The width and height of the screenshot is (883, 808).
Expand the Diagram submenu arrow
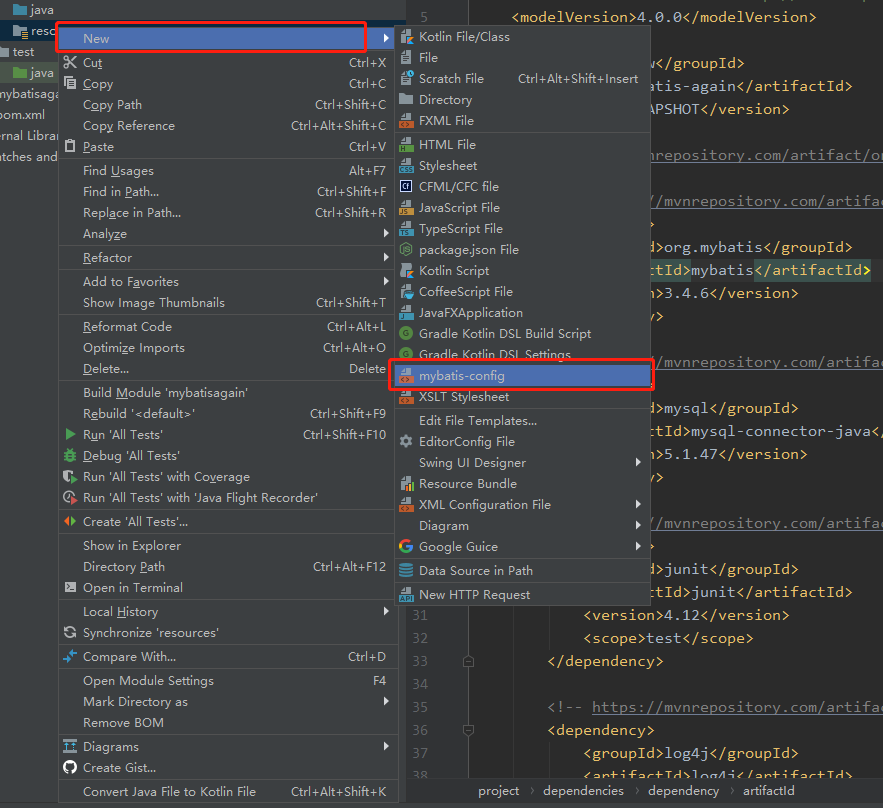(638, 525)
